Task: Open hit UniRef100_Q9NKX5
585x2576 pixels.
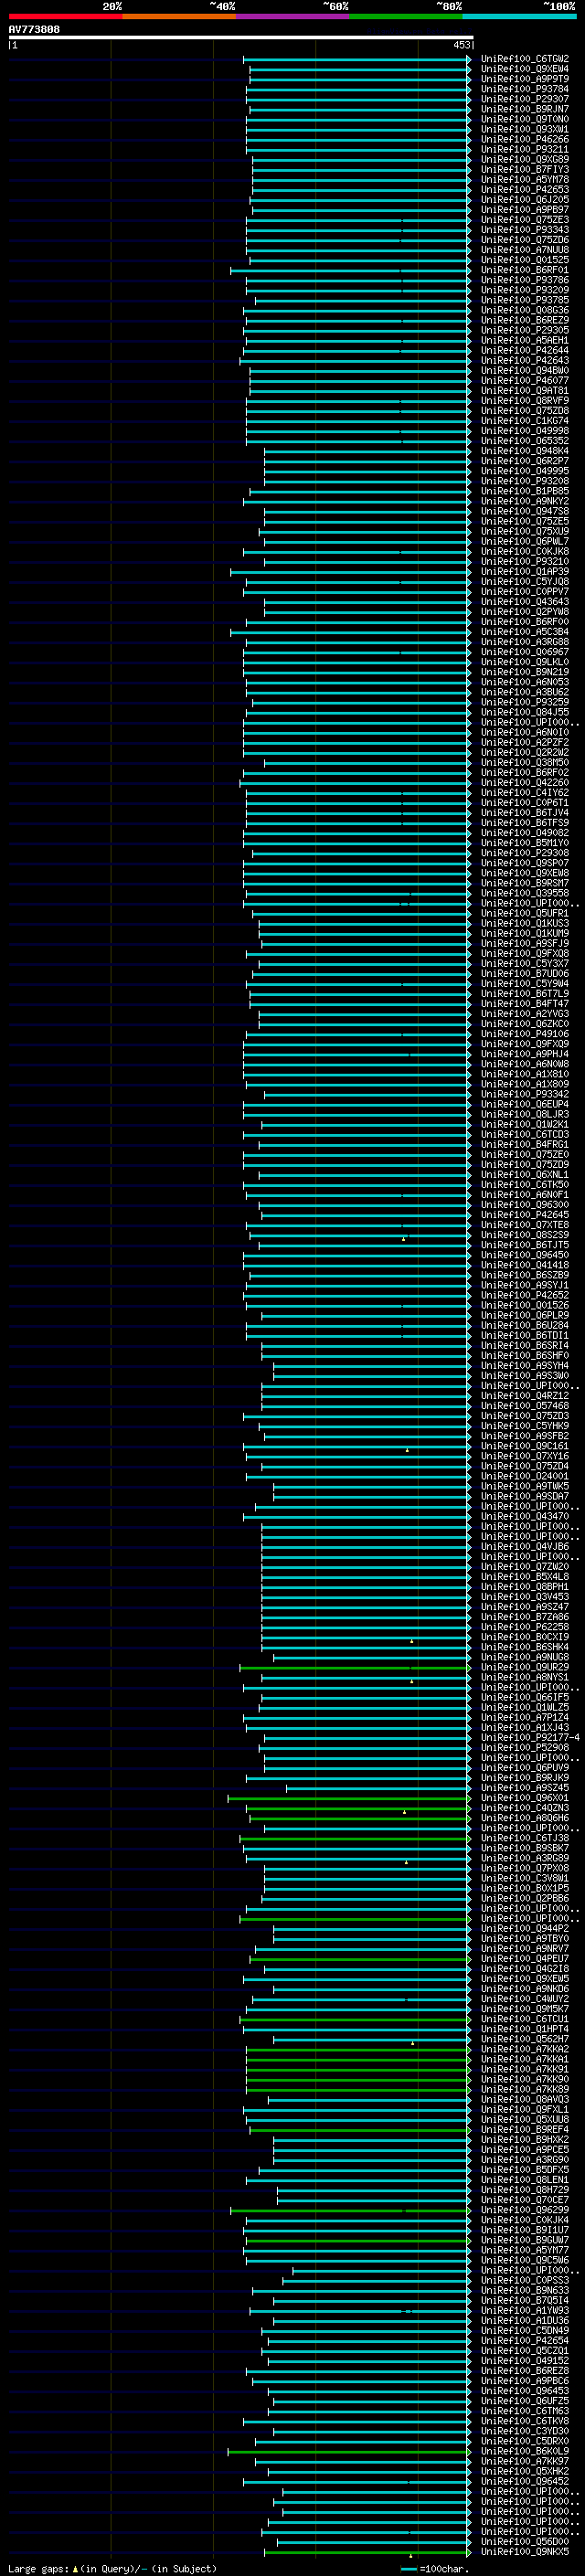Action: [525, 2552]
